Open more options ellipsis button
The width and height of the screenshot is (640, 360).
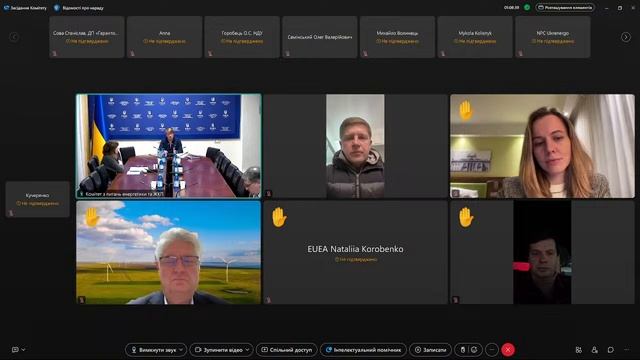(x=492, y=350)
